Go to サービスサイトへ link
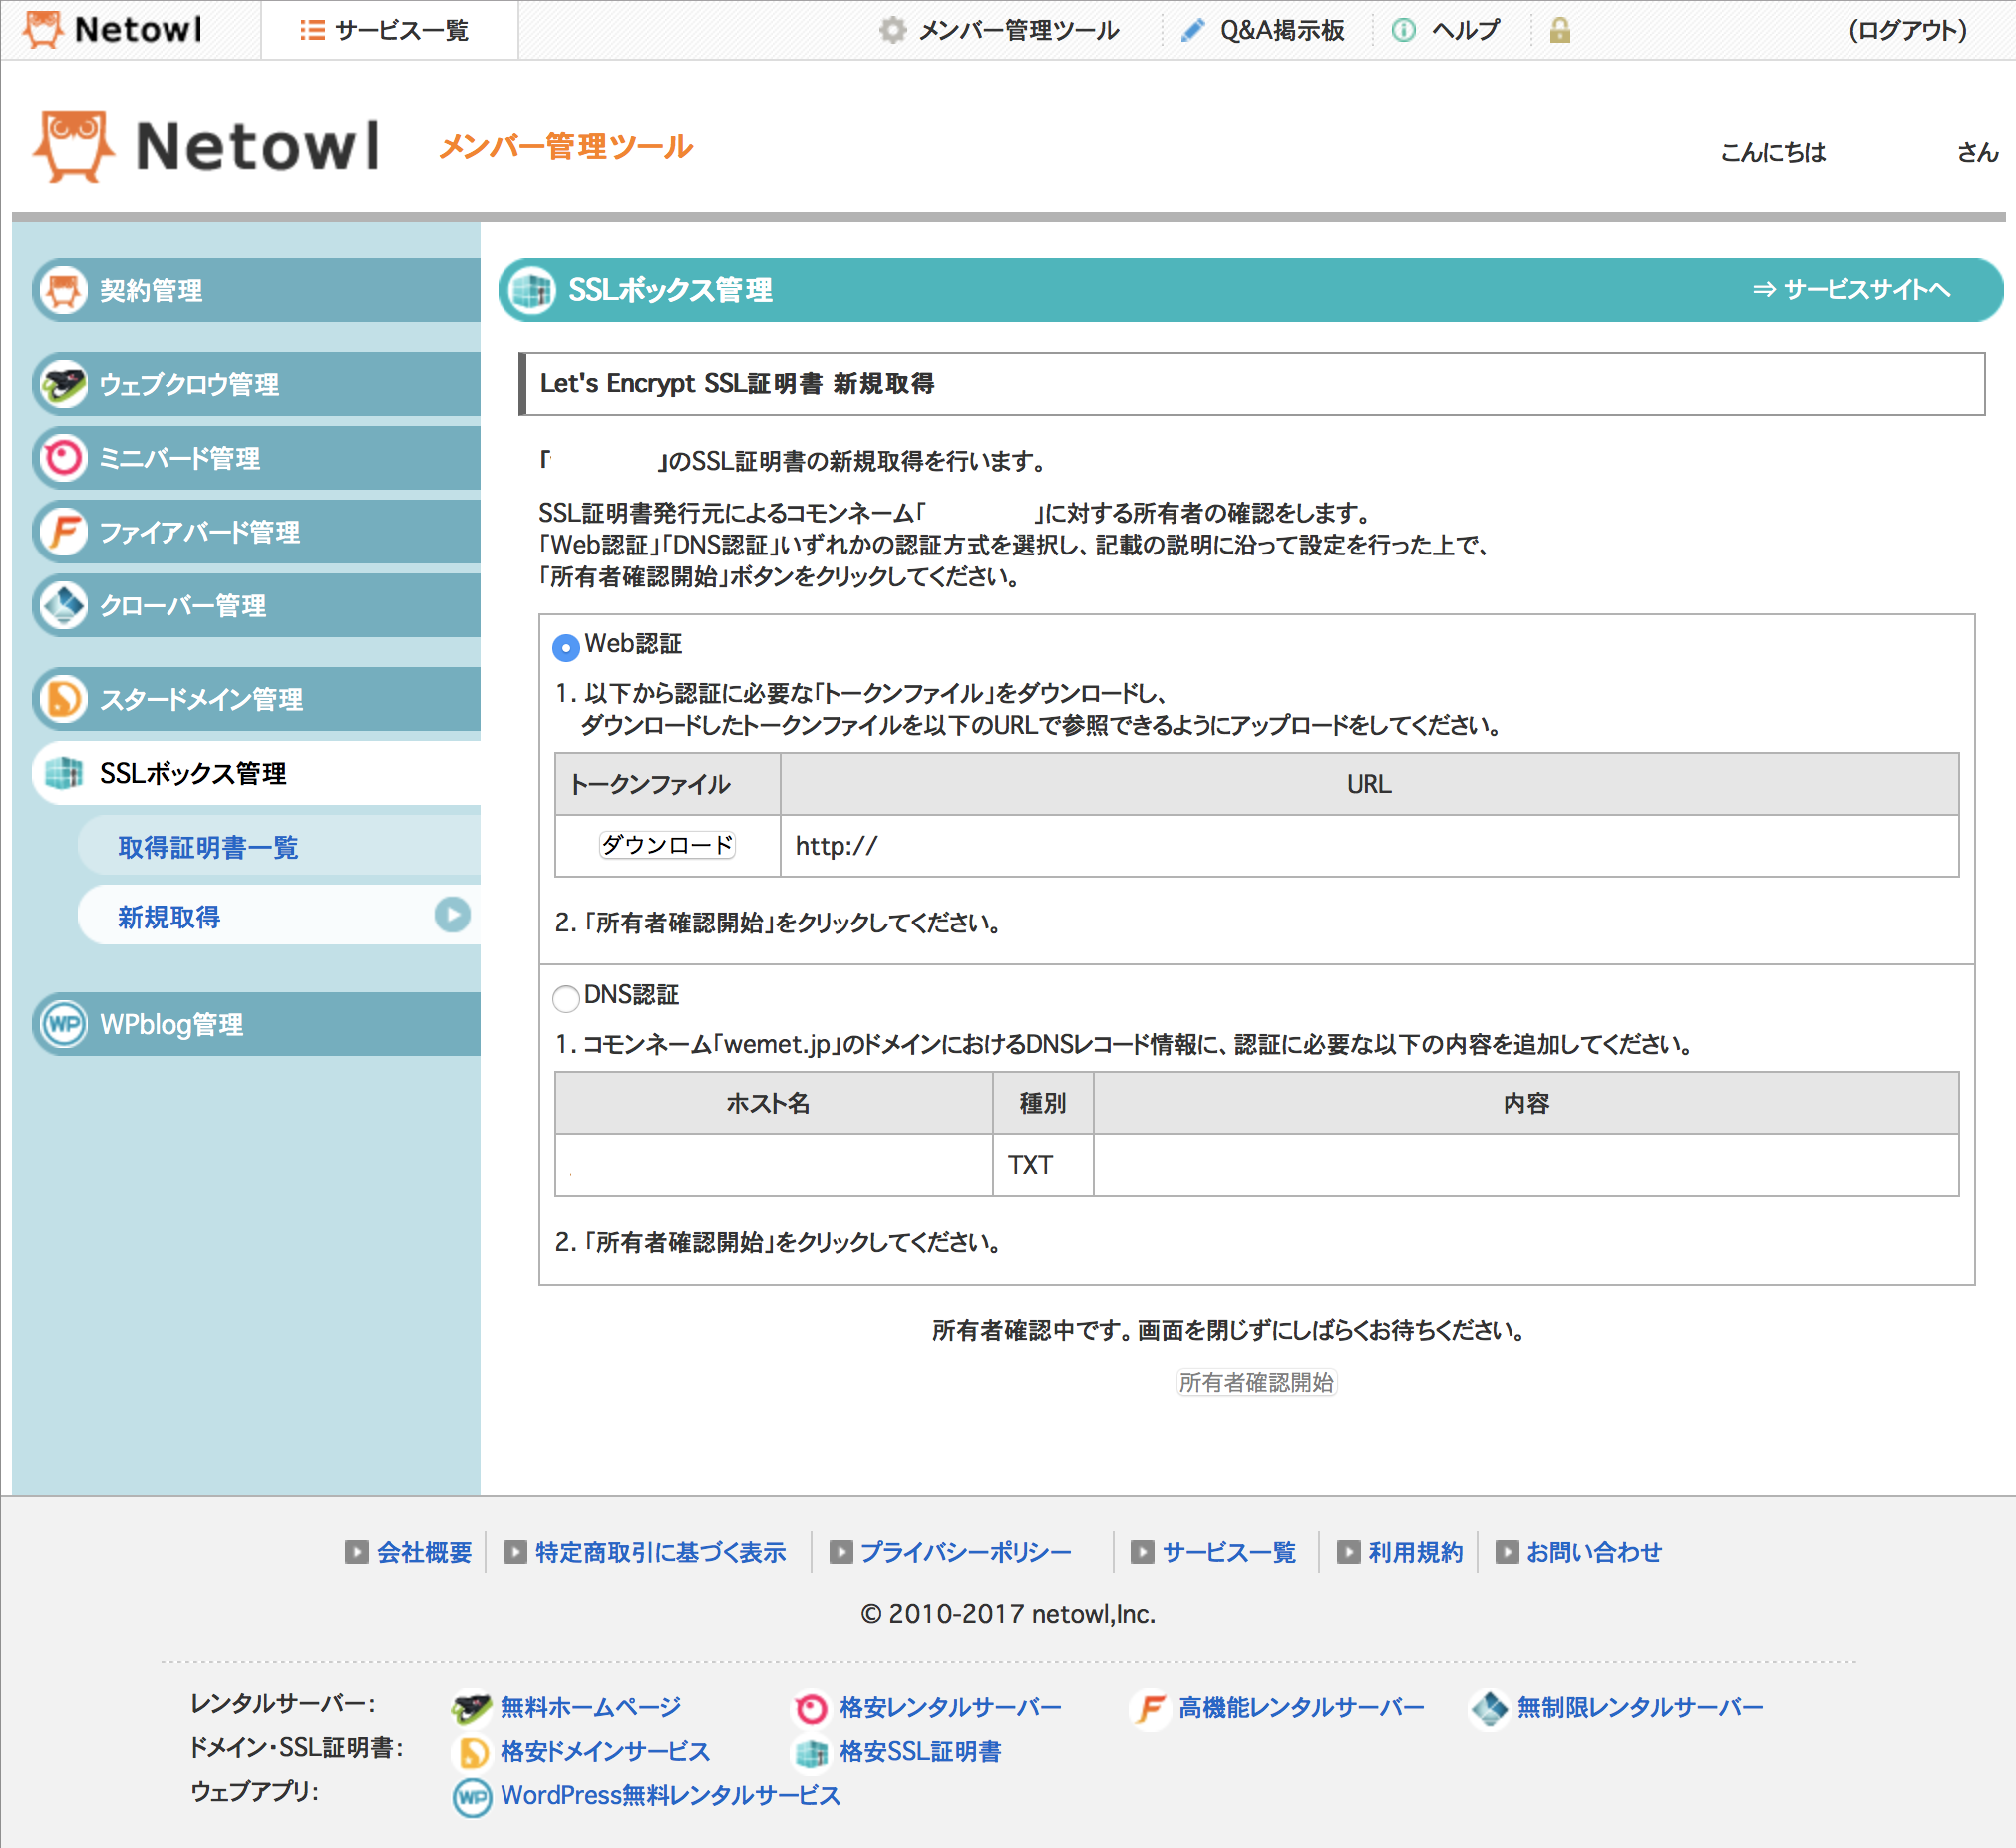 pyautogui.click(x=1852, y=290)
